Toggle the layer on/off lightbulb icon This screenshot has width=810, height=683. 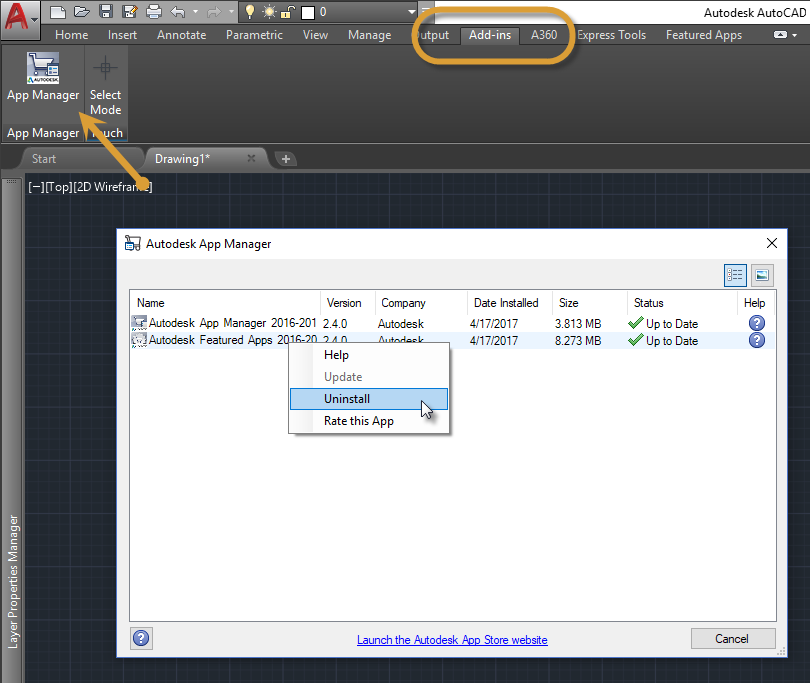(250, 12)
